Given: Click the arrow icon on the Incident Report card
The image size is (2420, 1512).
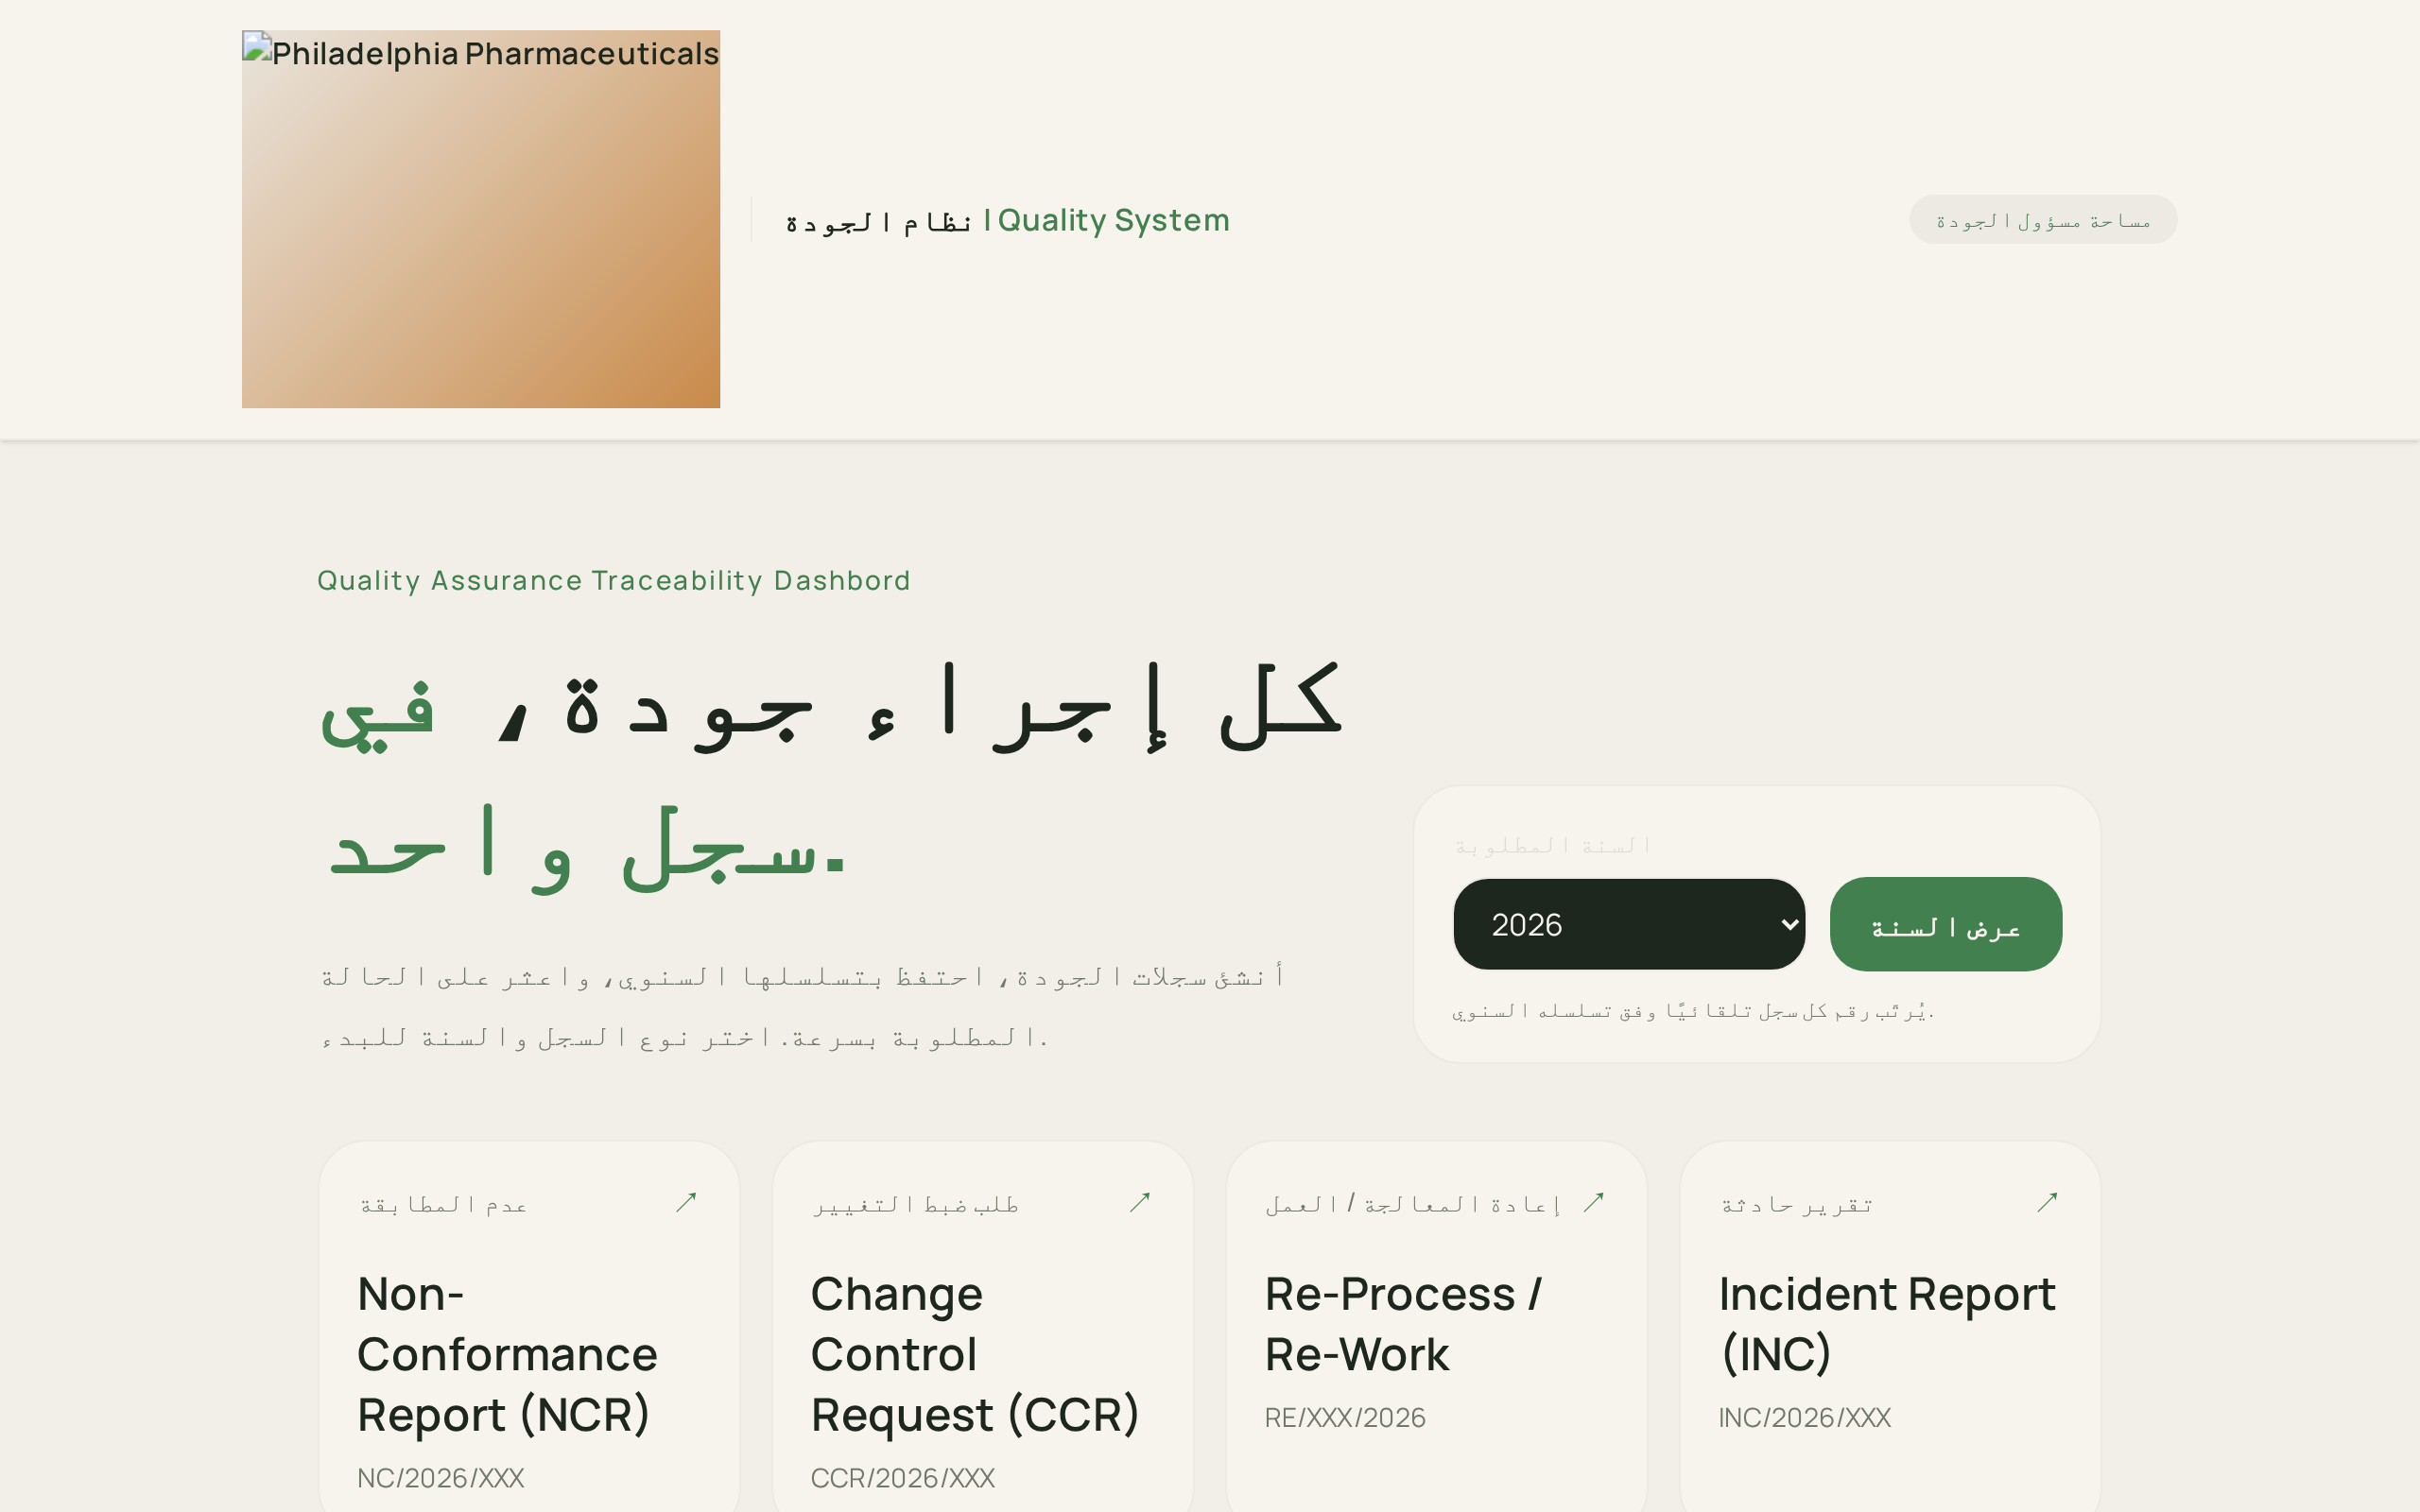Looking at the screenshot, I should [2048, 1202].
